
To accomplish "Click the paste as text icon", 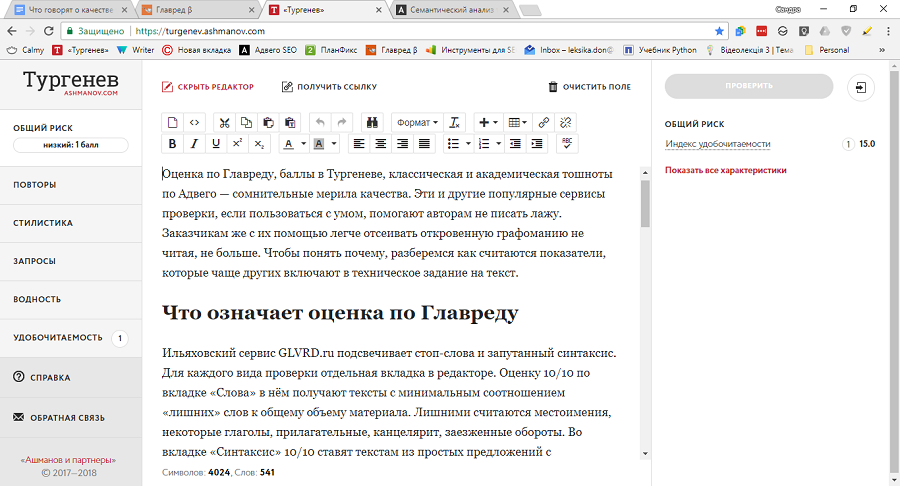I will (290, 122).
